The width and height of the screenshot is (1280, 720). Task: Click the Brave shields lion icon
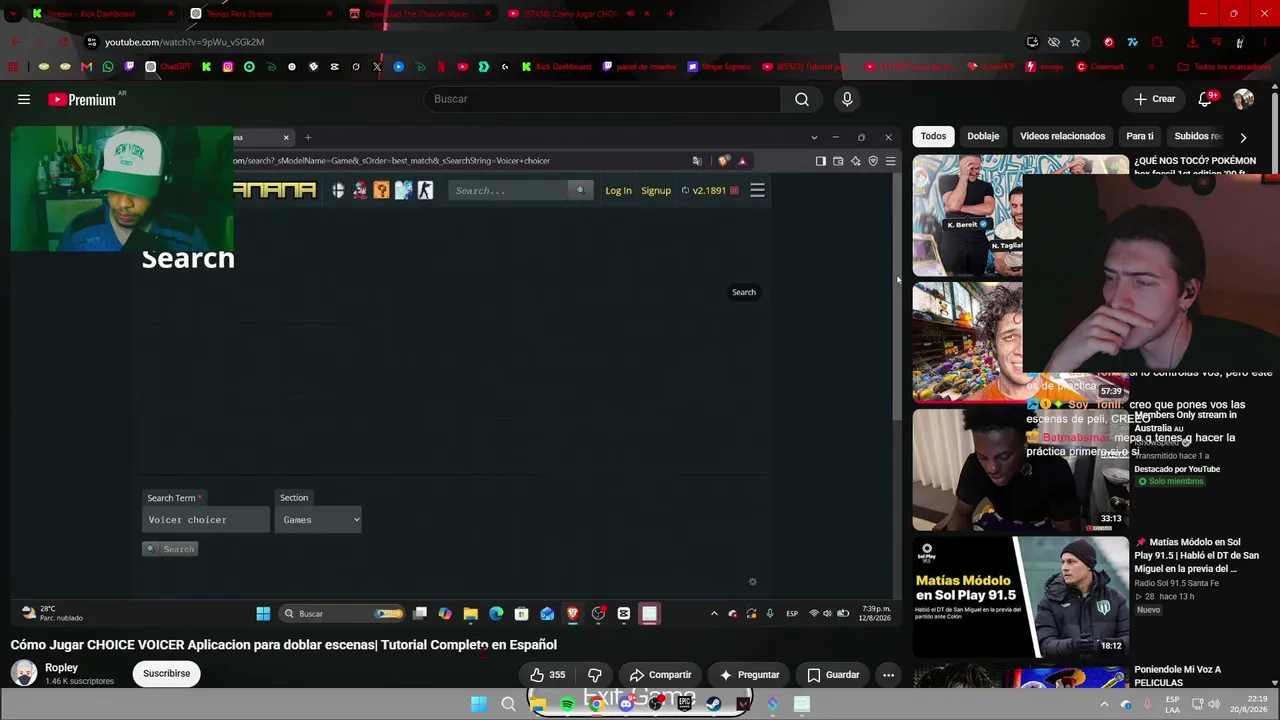tap(725, 161)
